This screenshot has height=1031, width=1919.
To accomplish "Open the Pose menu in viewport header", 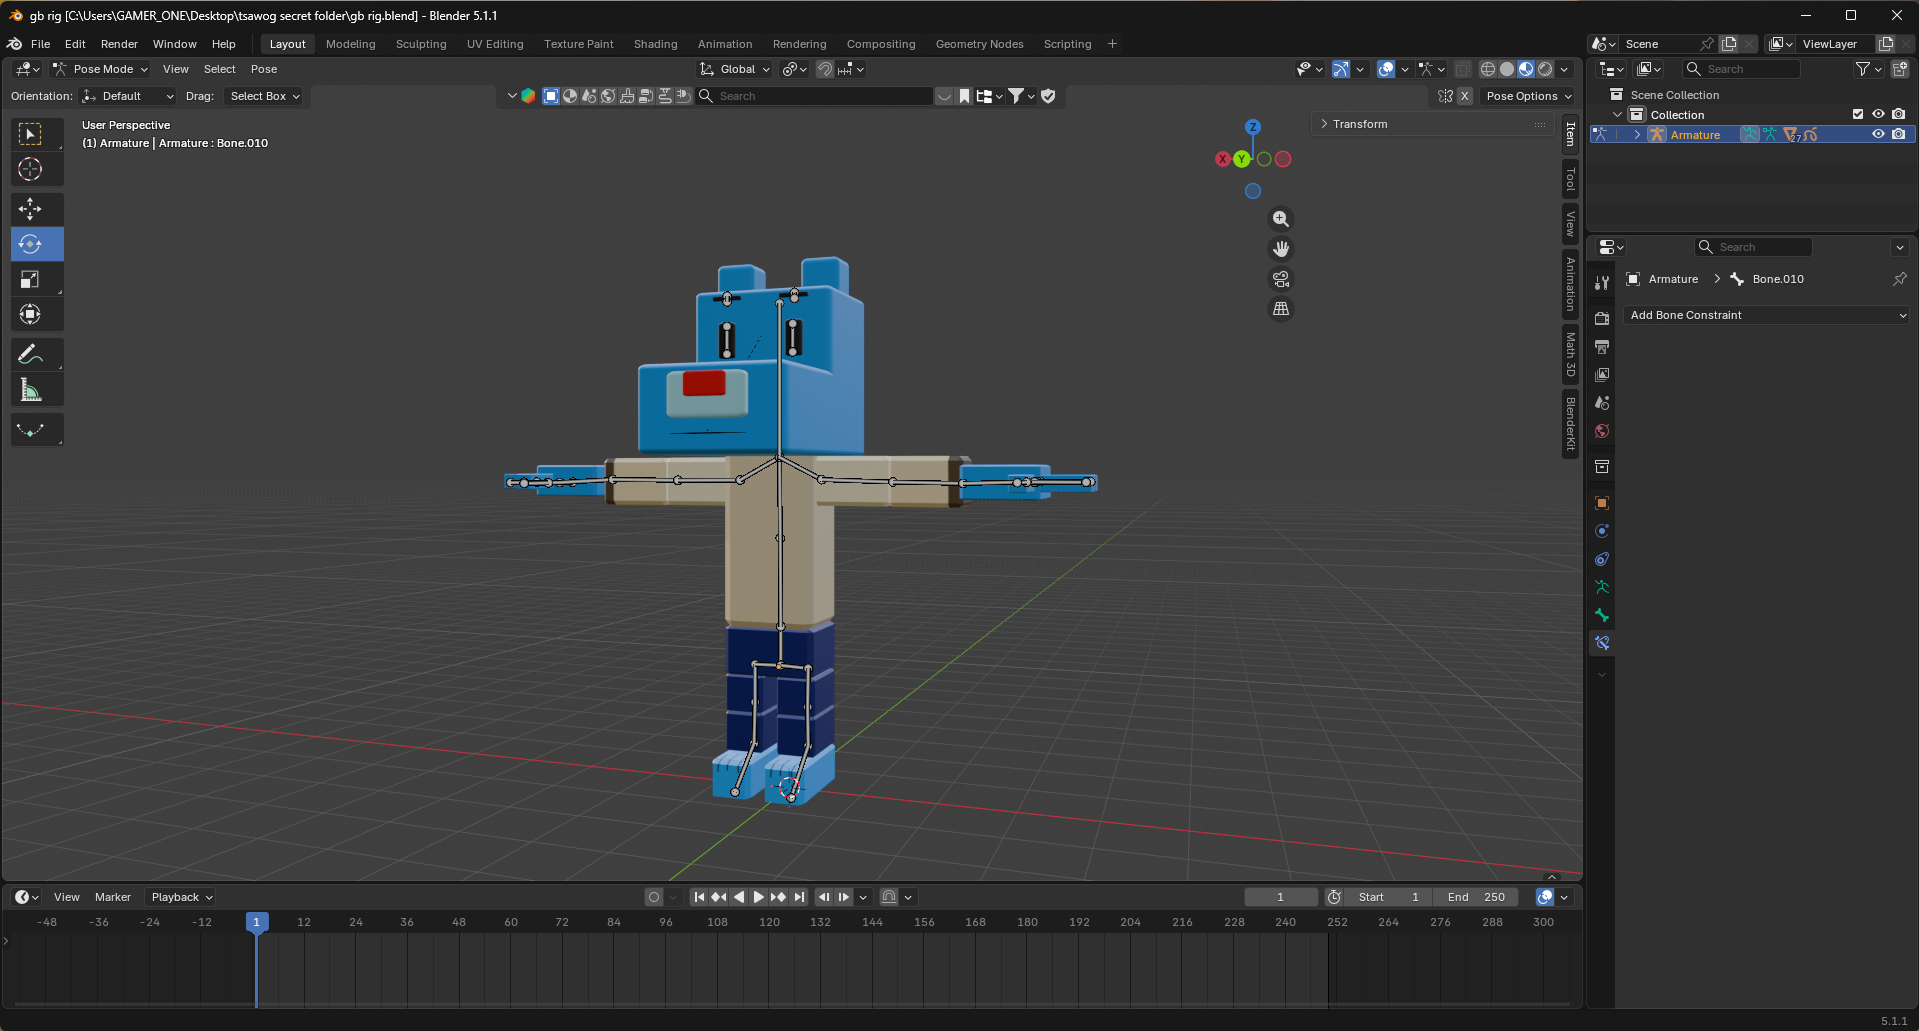I will (x=264, y=69).
